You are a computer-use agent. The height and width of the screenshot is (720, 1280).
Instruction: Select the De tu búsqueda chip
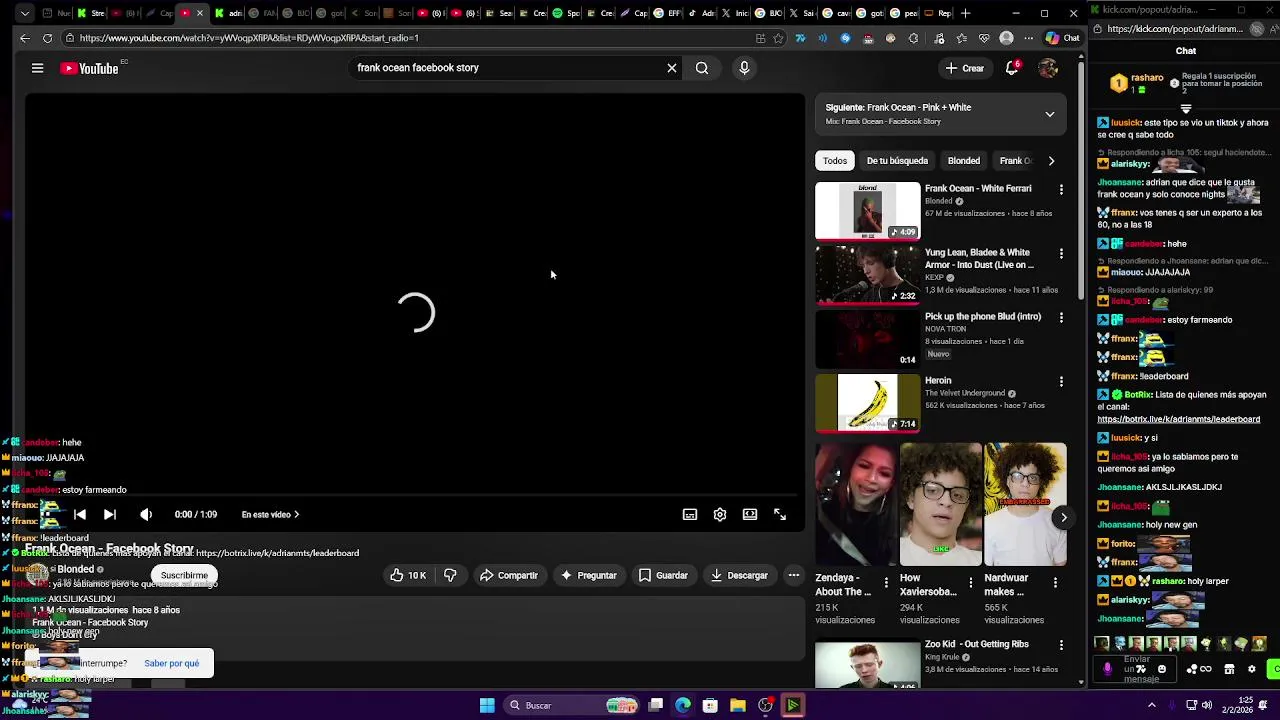[x=897, y=160]
